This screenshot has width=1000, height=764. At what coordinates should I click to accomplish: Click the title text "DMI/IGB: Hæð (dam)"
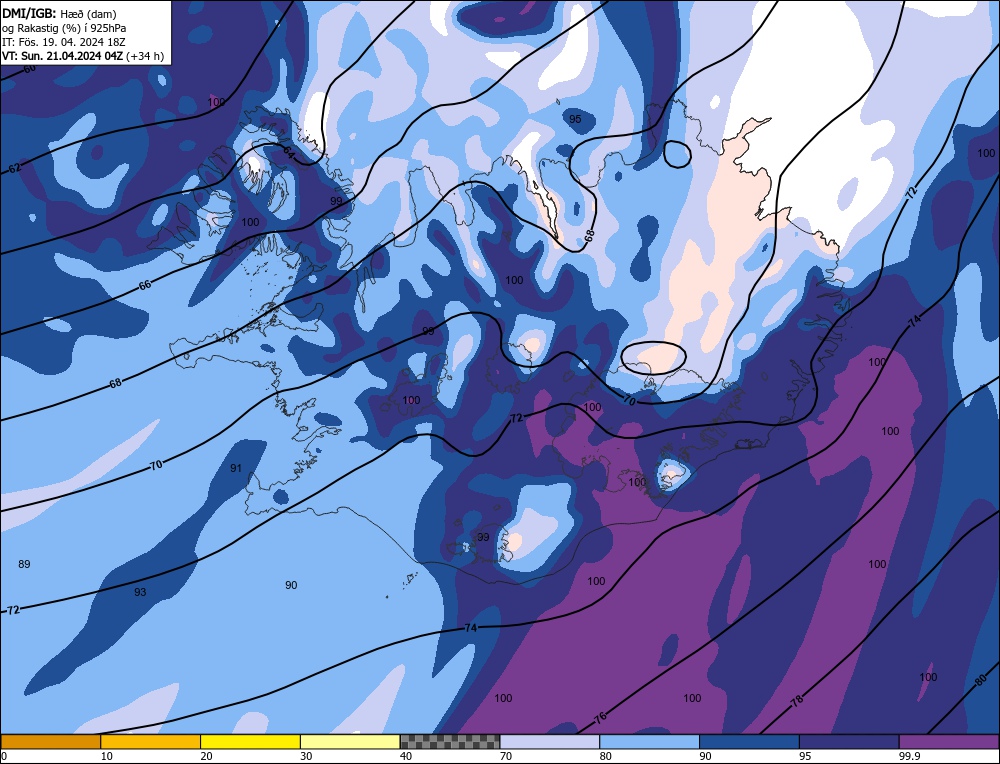[x=59, y=13]
